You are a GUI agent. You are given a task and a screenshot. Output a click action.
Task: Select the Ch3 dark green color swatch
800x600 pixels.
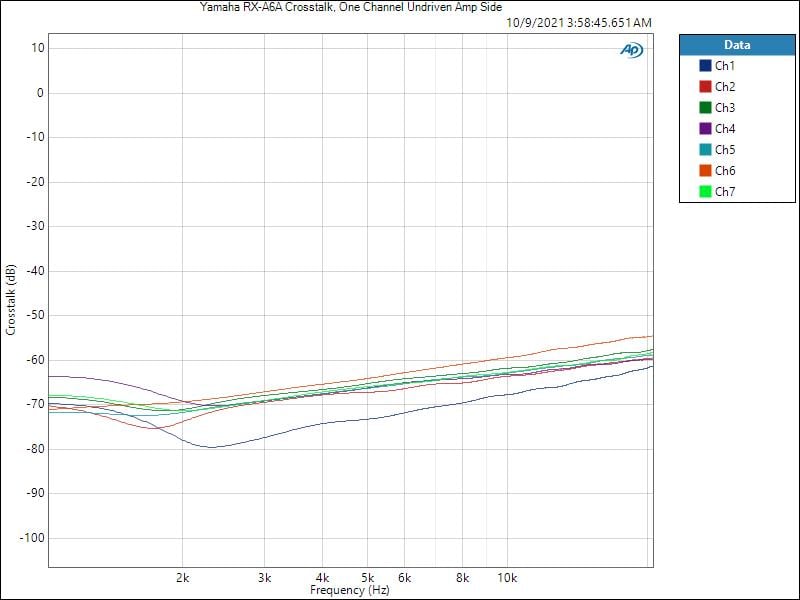coord(705,108)
